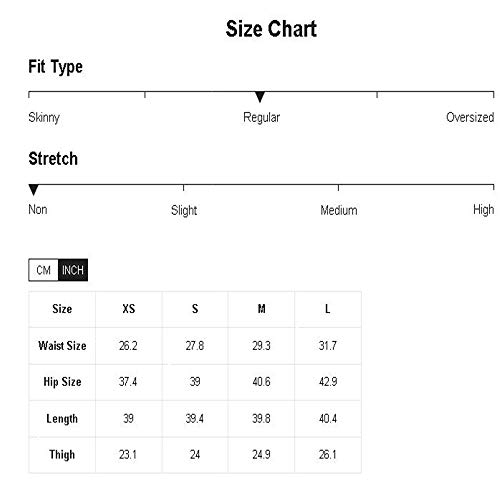
Task: Switch units to CM
Action: tap(44, 270)
